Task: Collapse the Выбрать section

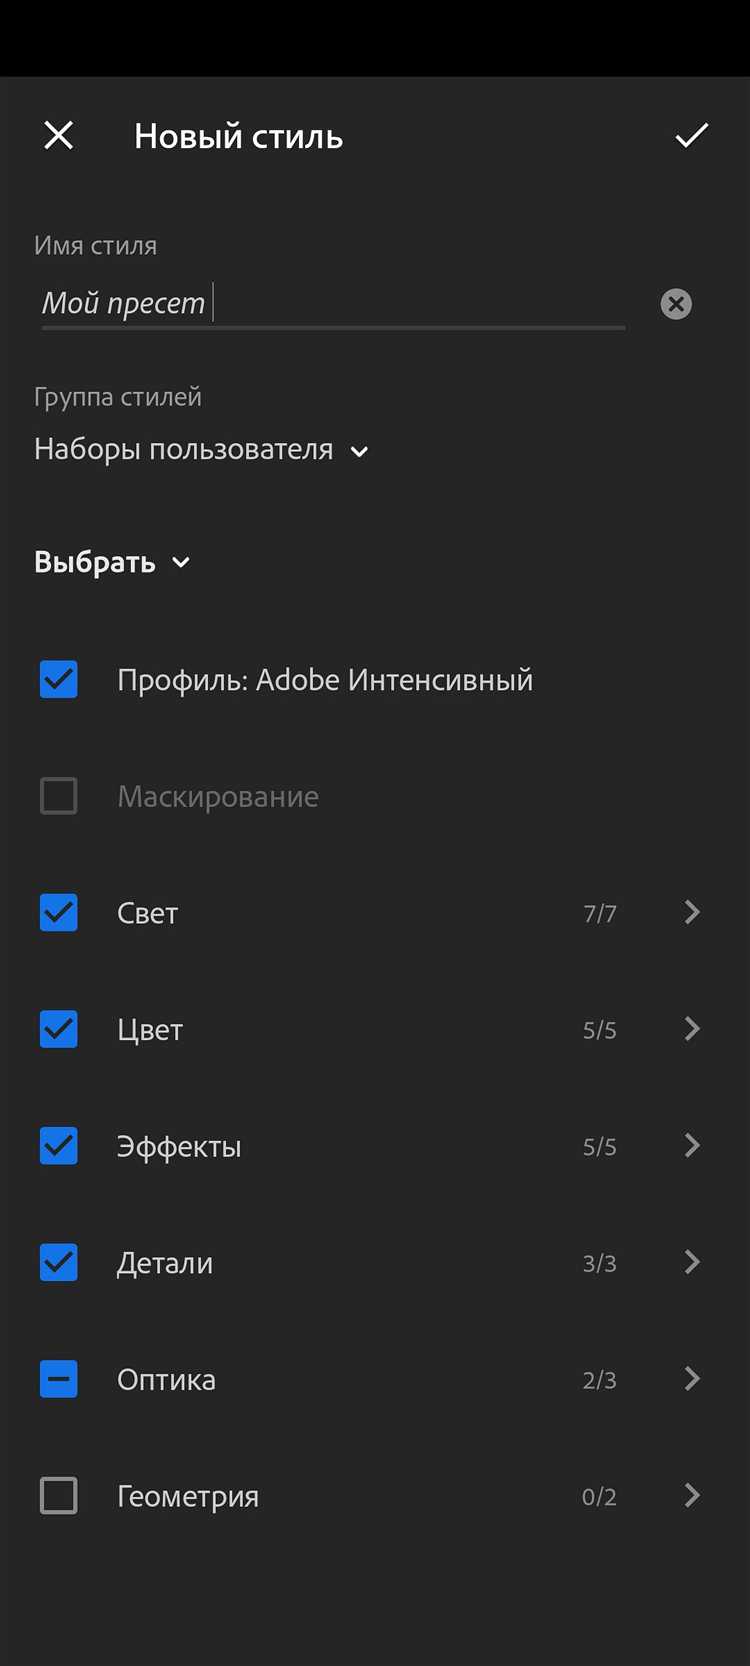Action: (x=113, y=562)
